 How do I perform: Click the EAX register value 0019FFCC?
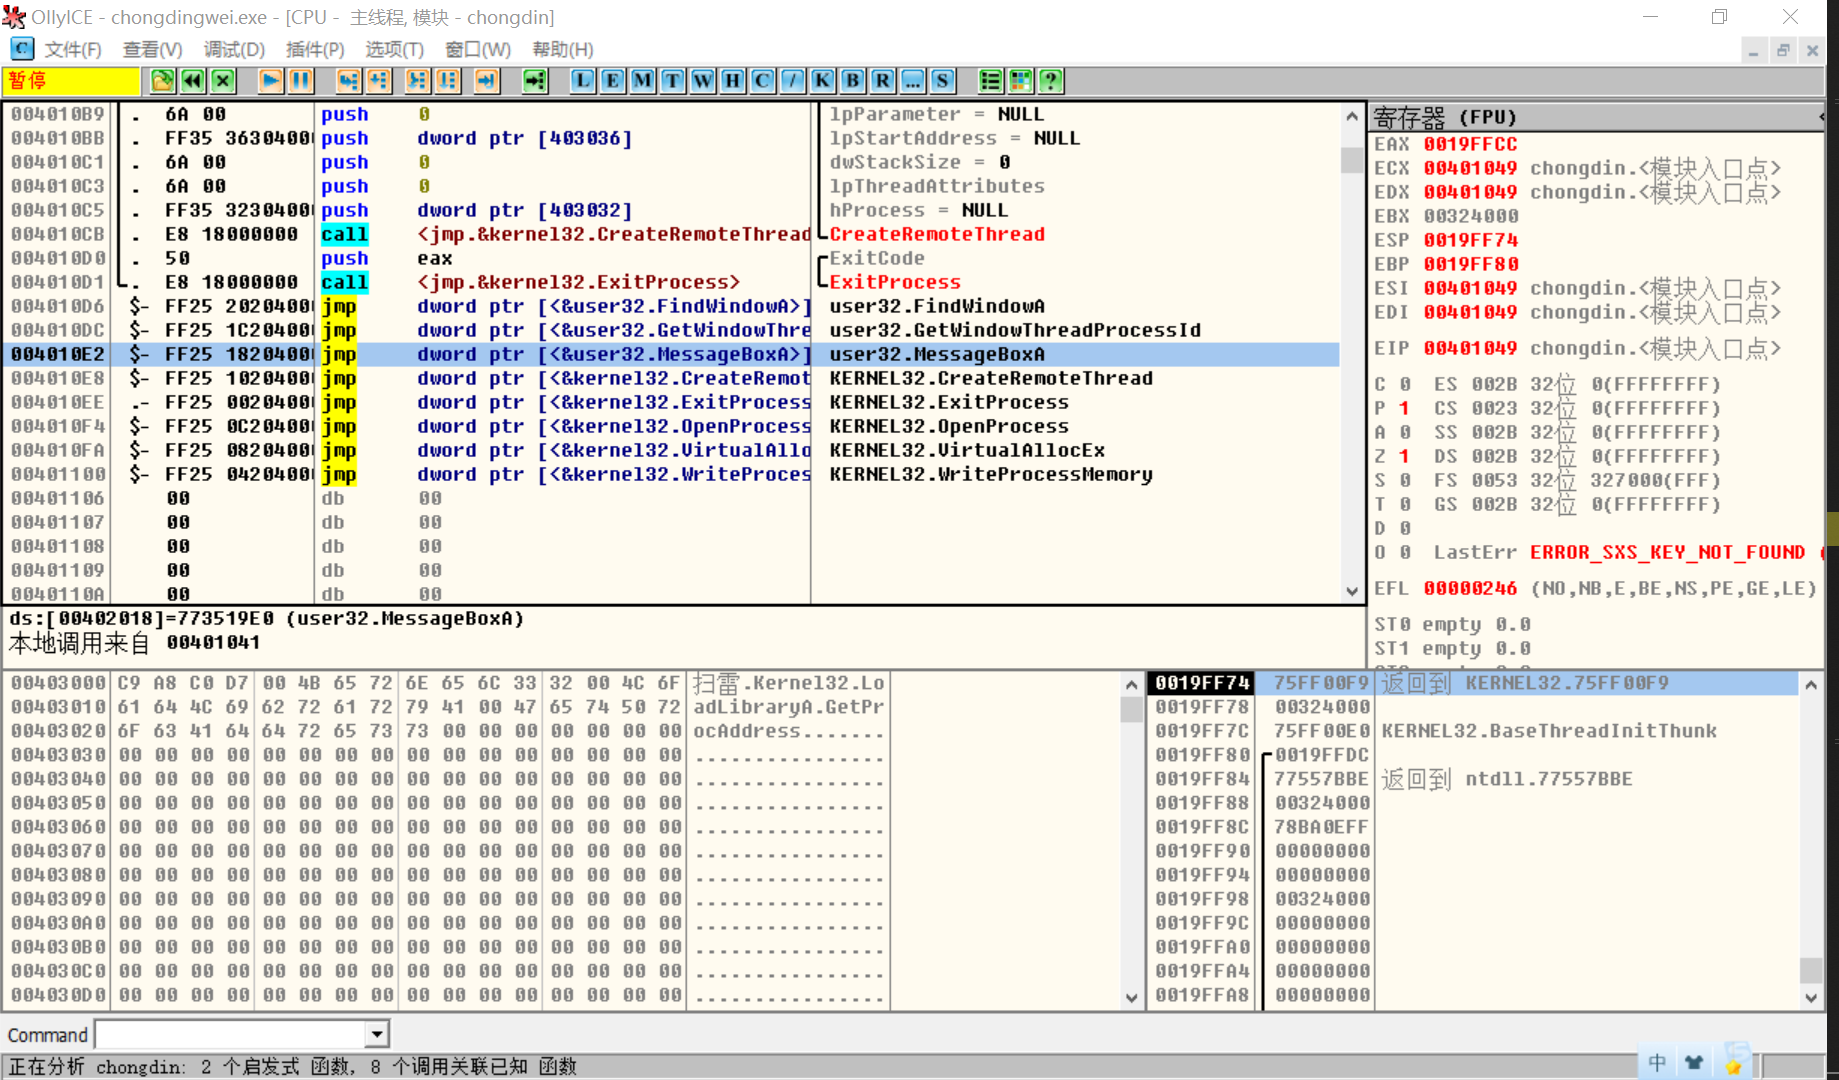(1470, 144)
